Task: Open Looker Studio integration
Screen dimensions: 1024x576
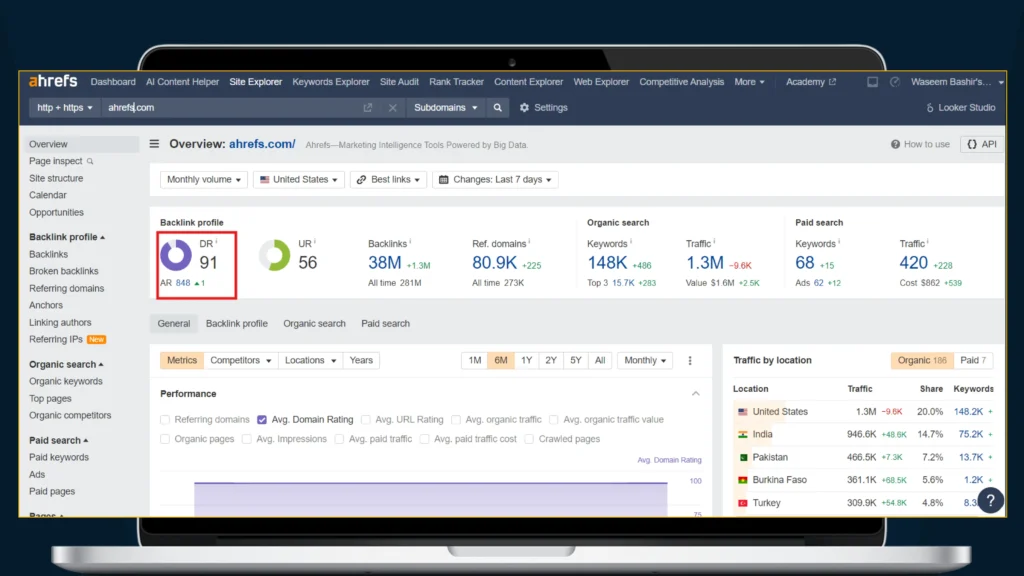Action: tap(961, 108)
